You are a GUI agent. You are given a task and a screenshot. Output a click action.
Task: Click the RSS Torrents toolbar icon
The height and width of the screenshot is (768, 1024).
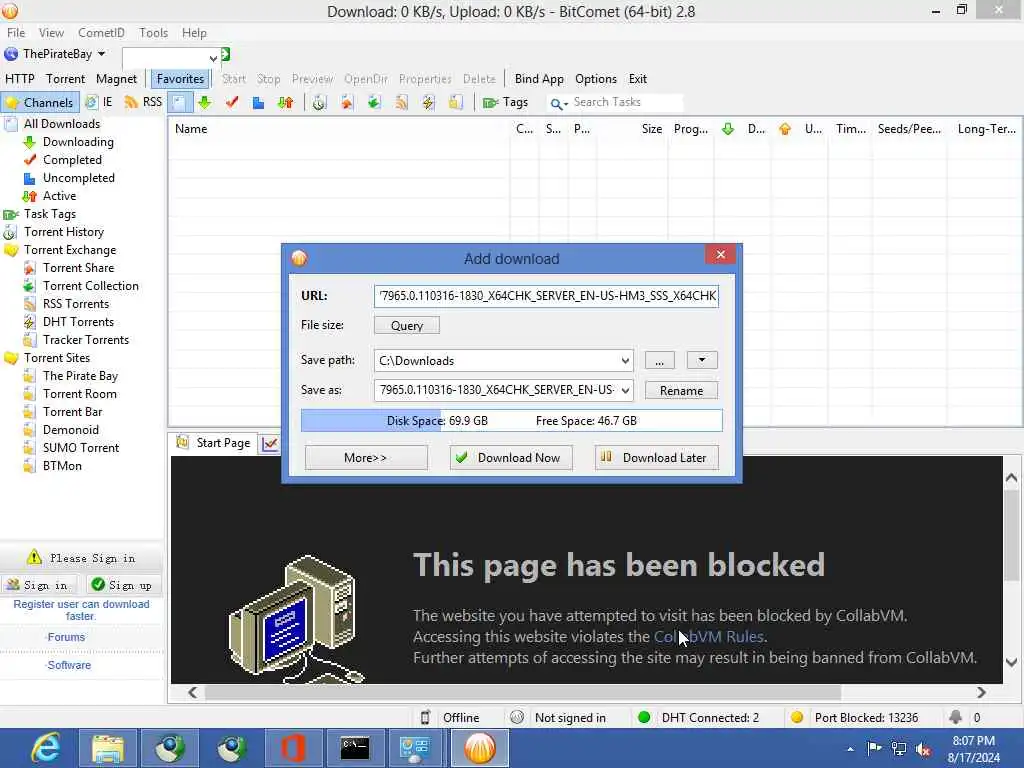click(x=401, y=103)
